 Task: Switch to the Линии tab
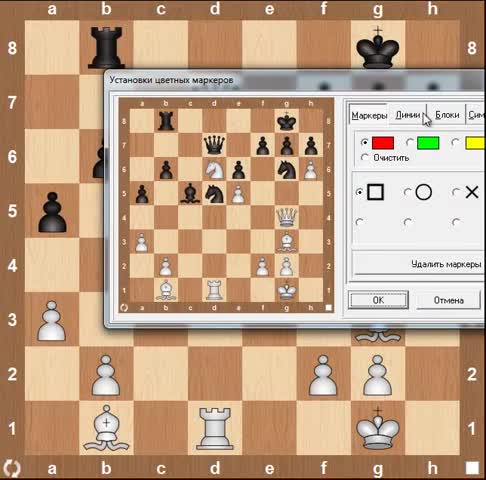coord(407,115)
